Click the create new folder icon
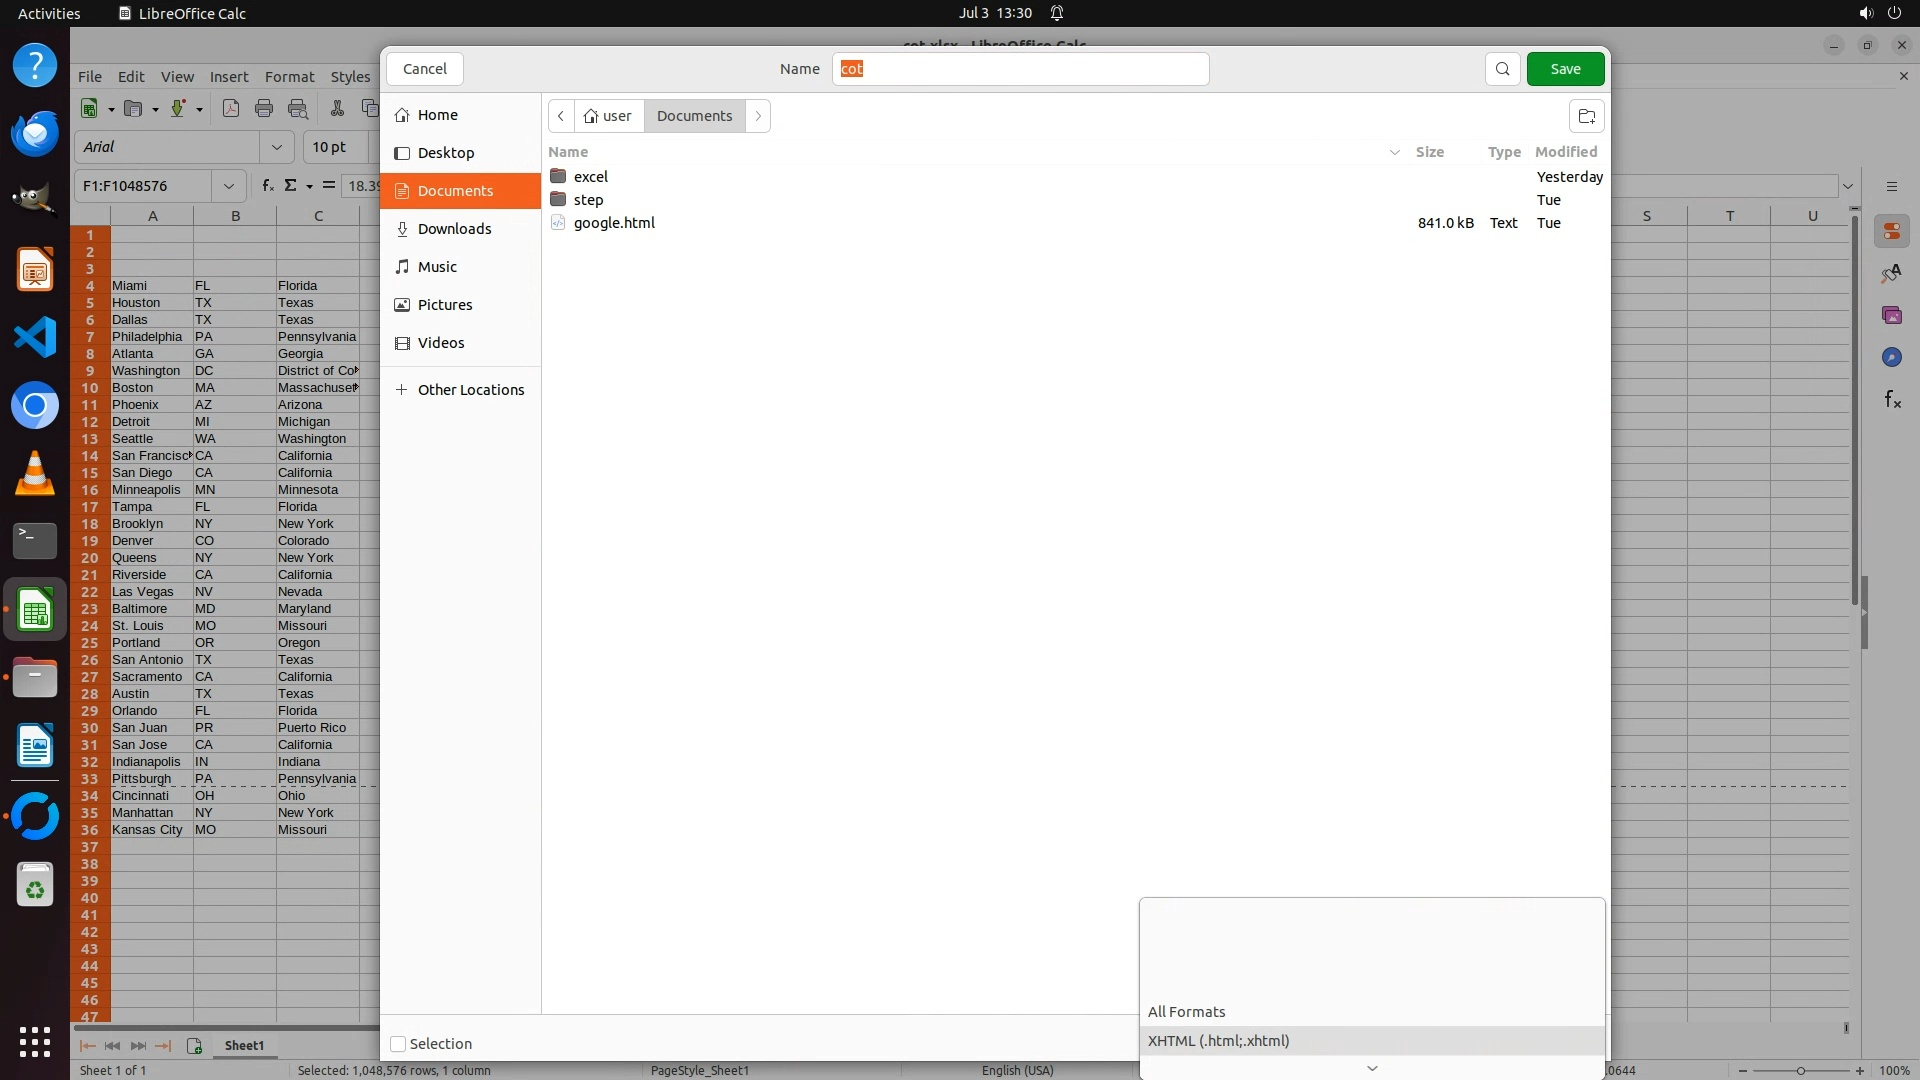 [x=1586, y=116]
